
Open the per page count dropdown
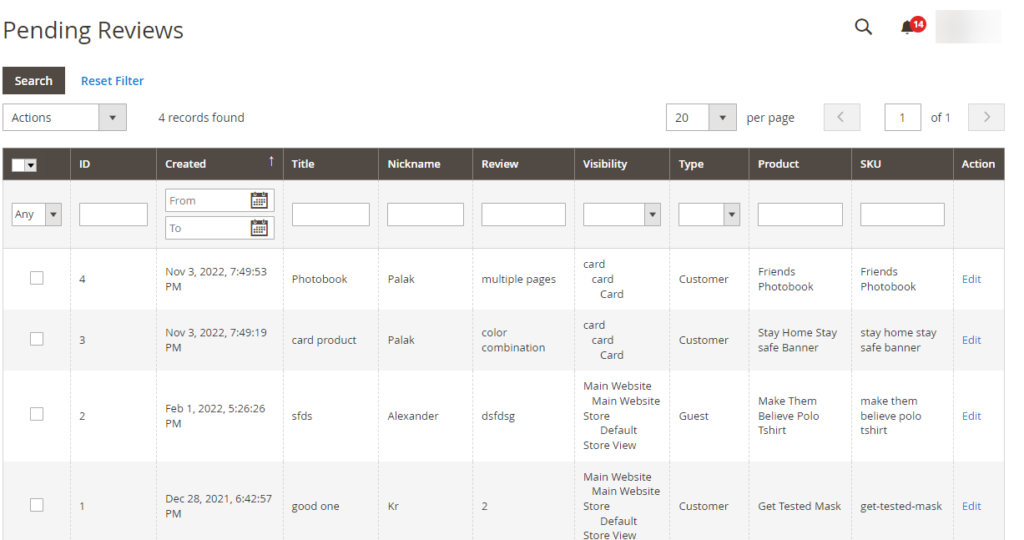(721, 117)
